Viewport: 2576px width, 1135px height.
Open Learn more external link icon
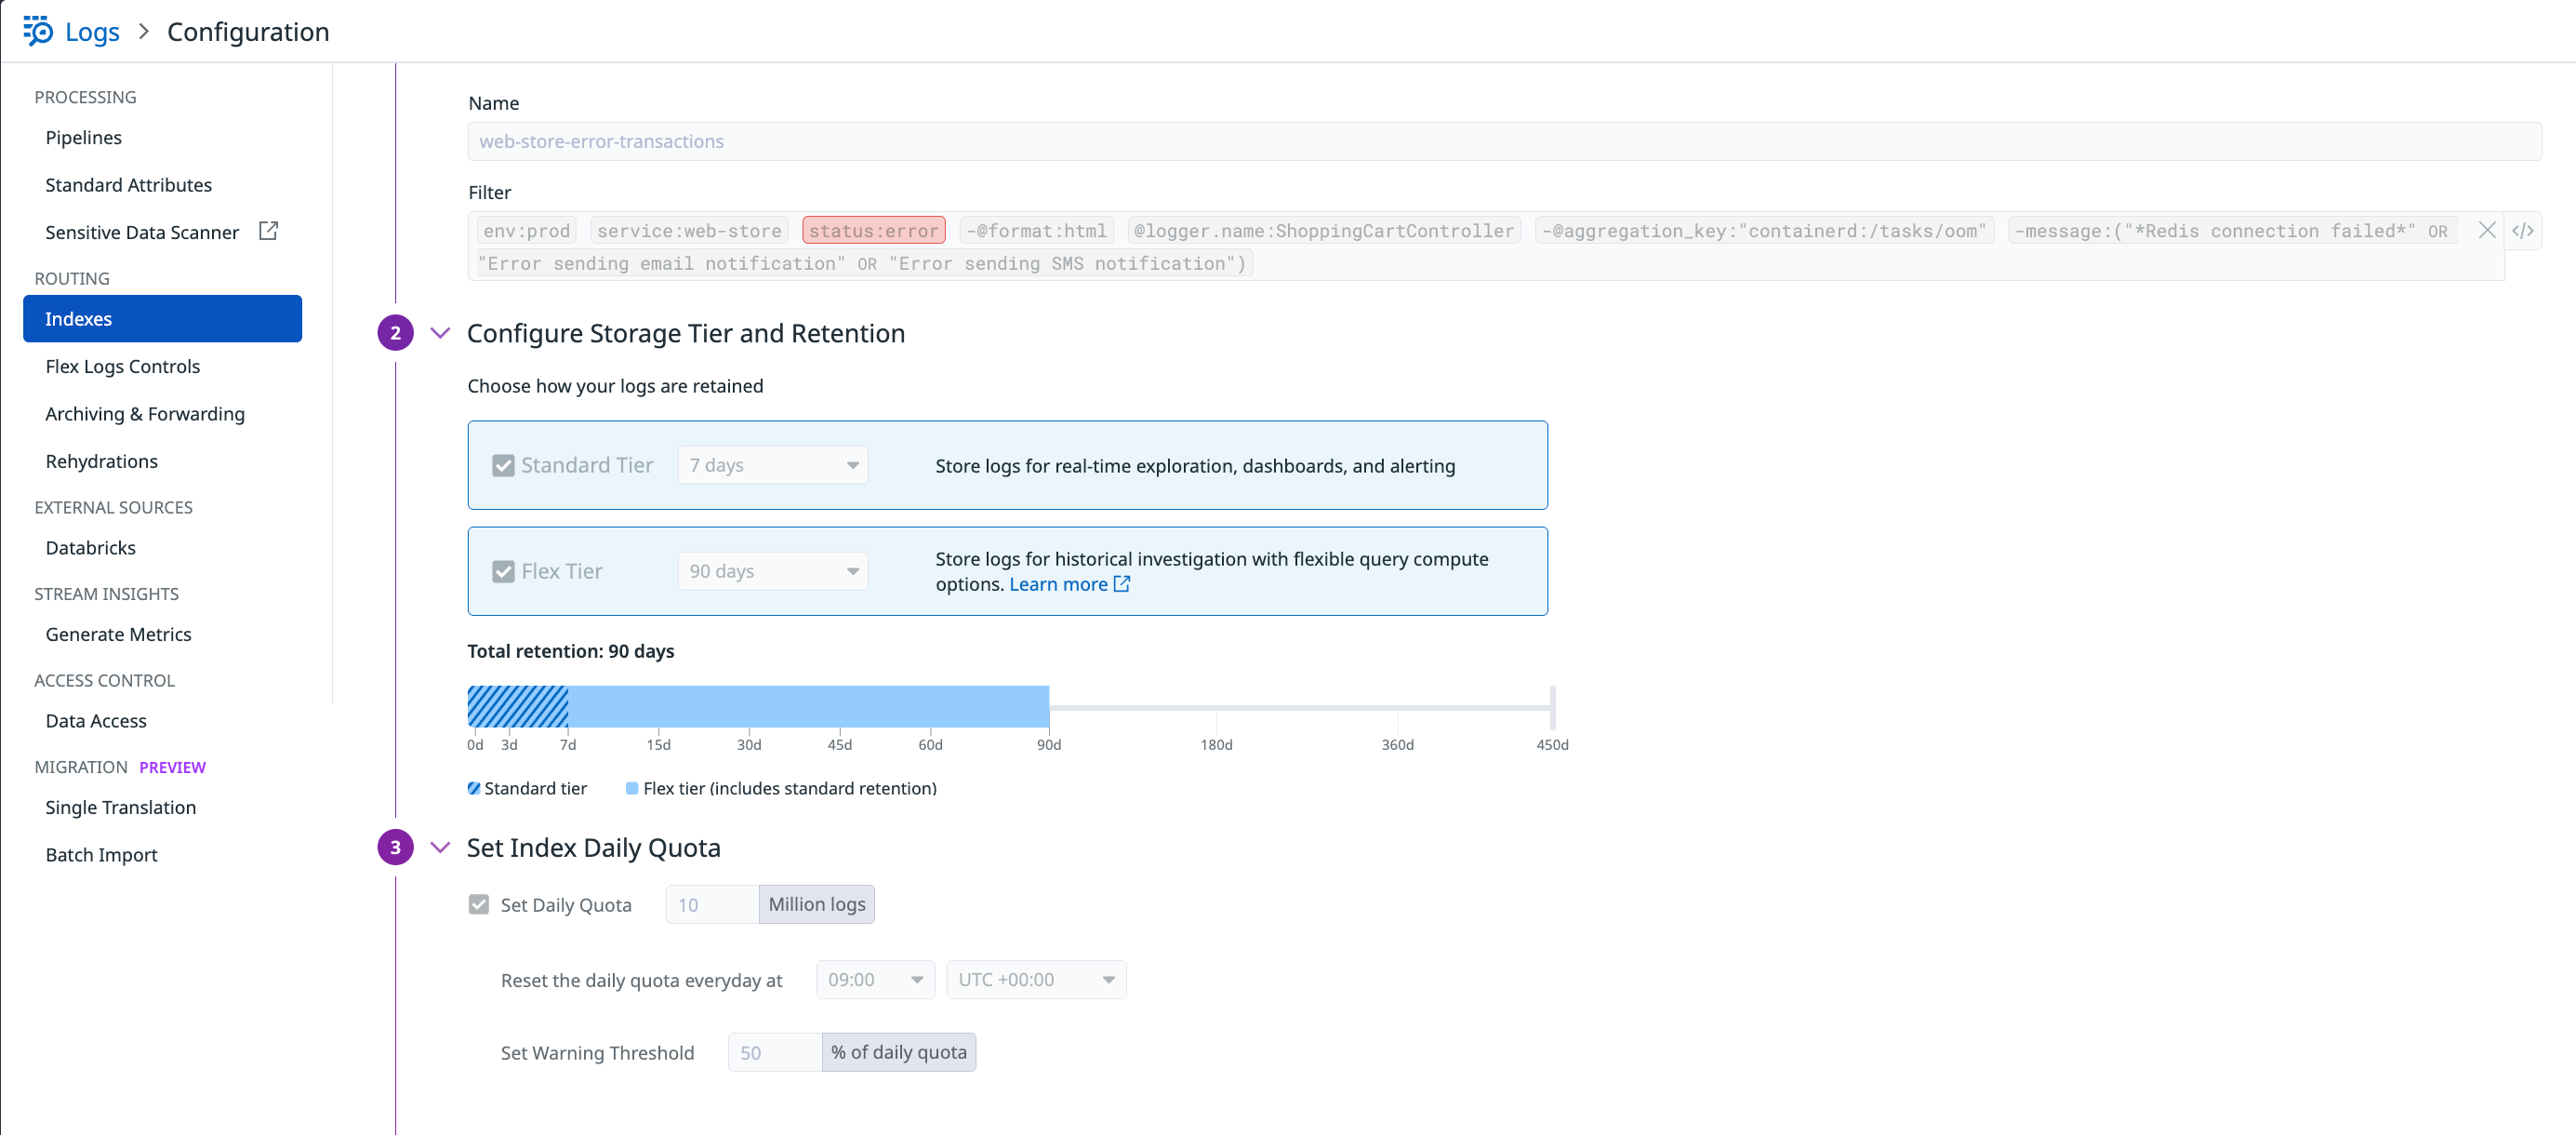coord(1122,584)
